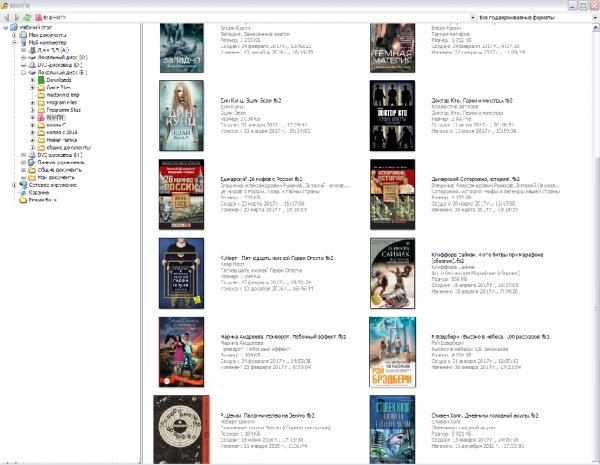Expand the Downloads folder node
600x465 pixels.
coord(33,80)
